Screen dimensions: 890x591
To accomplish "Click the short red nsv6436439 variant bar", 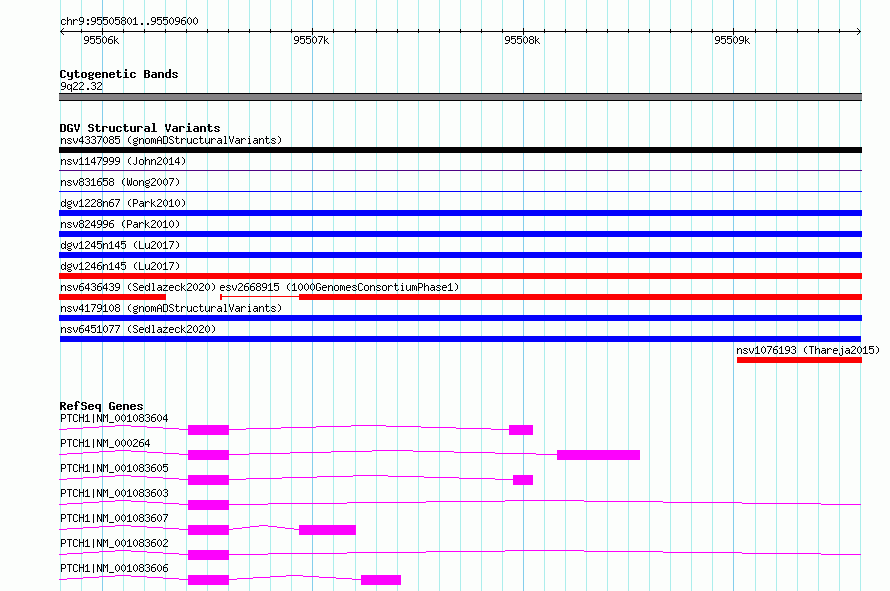I will (x=112, y=297).
